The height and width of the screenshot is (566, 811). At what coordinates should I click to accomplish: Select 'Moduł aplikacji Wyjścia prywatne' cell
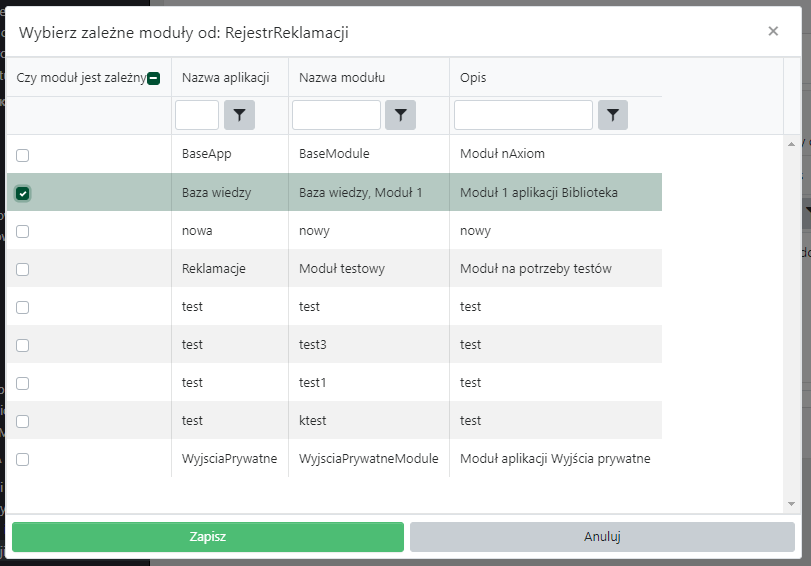pos(556,458)
